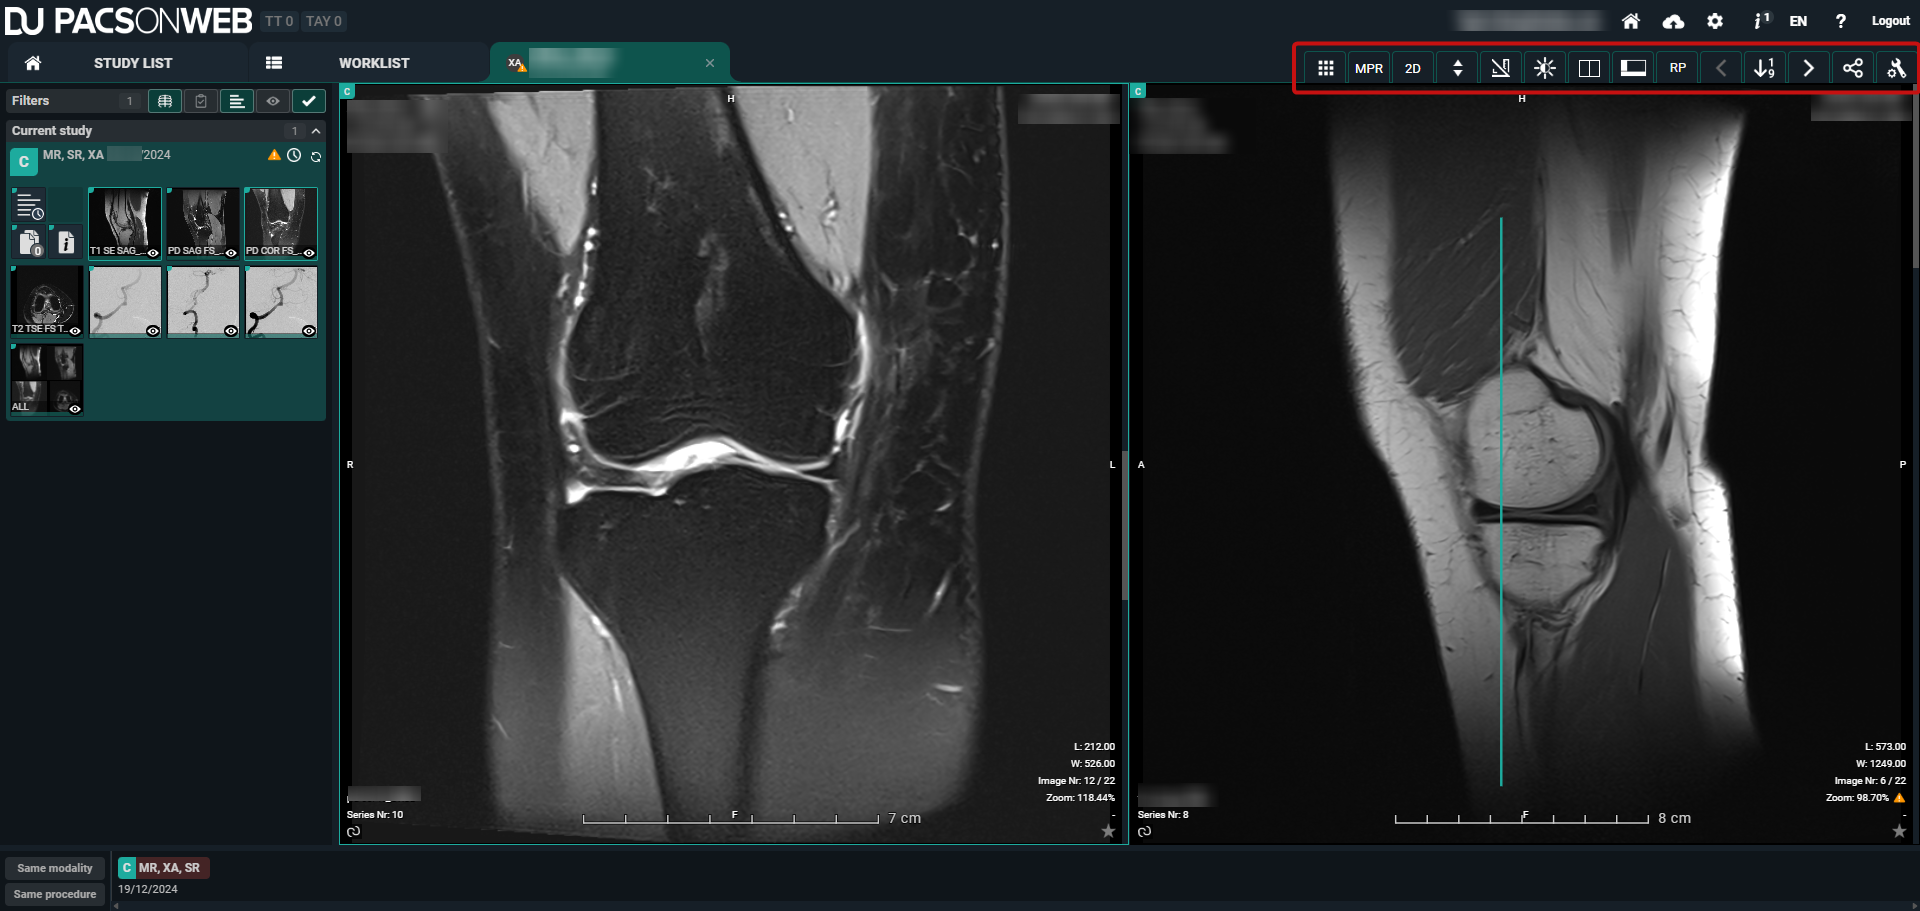The image size is (1920, 911).
Task: Open the scroll direction up-down arrows control
Action: [x=1457, y=69]
